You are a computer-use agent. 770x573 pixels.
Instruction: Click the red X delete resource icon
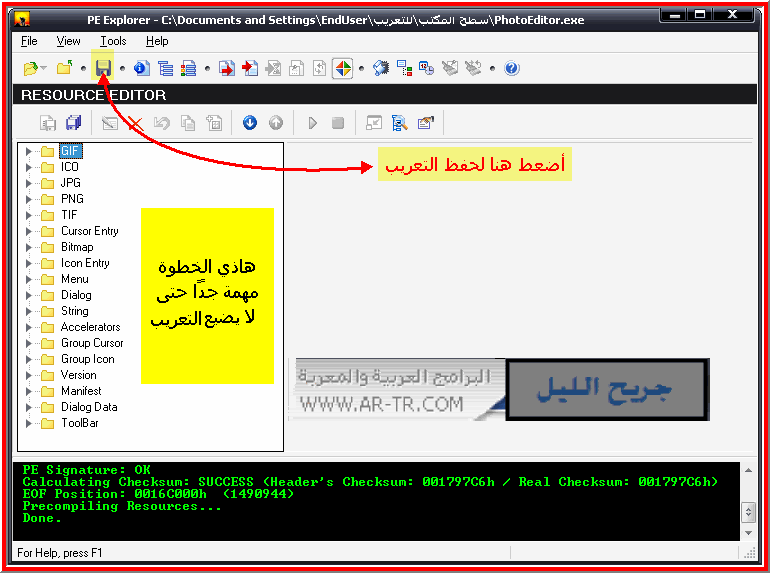tap(135, 123)
